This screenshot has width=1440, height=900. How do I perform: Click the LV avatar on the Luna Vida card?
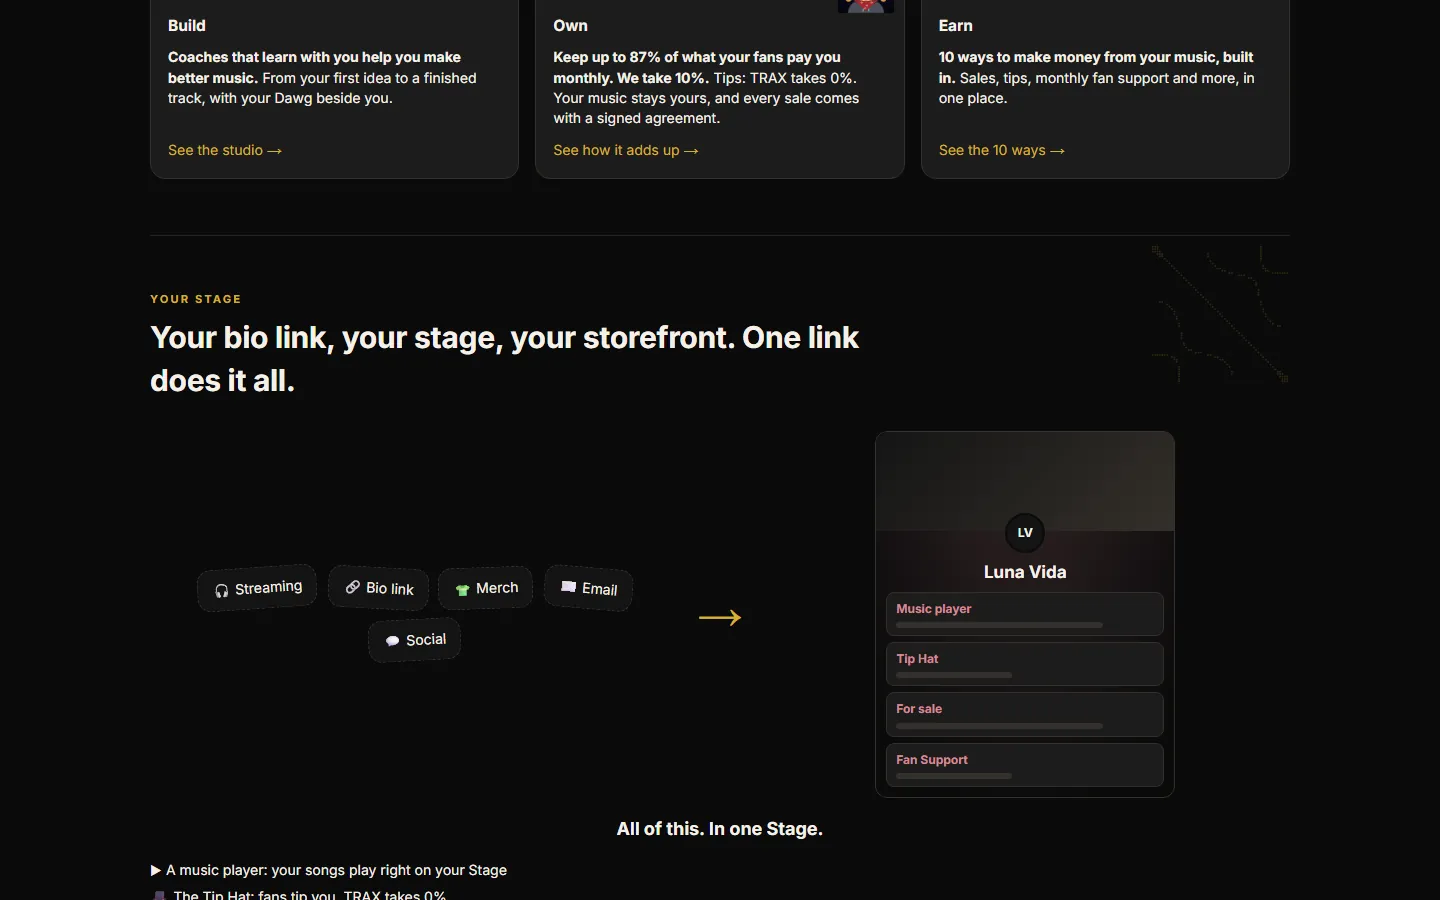[1025, 532]
